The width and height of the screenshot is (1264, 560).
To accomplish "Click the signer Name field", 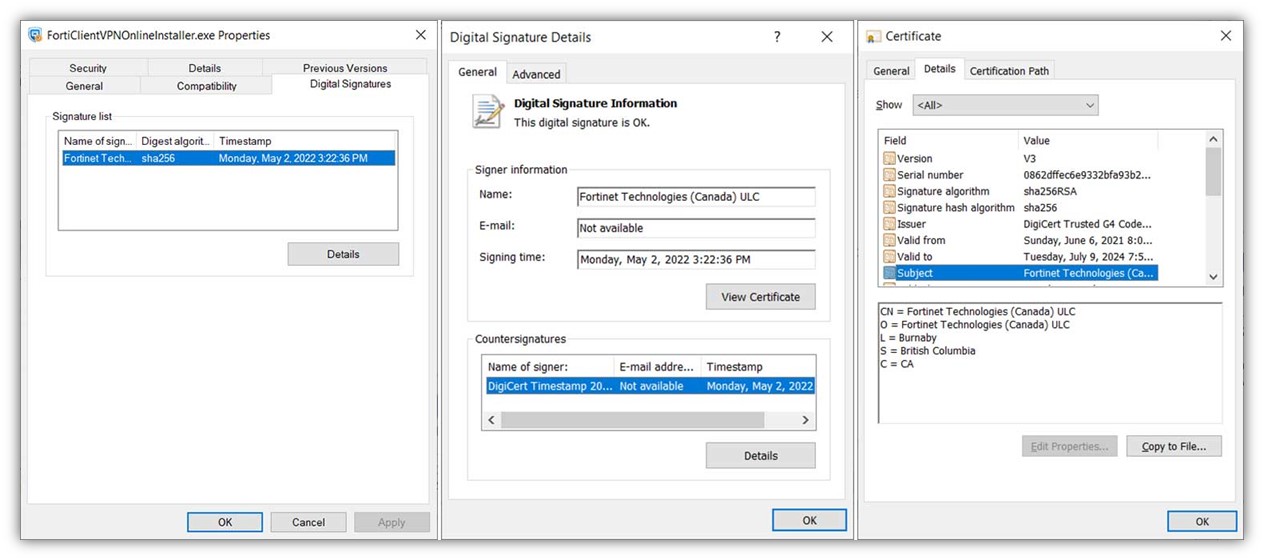I will [x=696, y=197].
